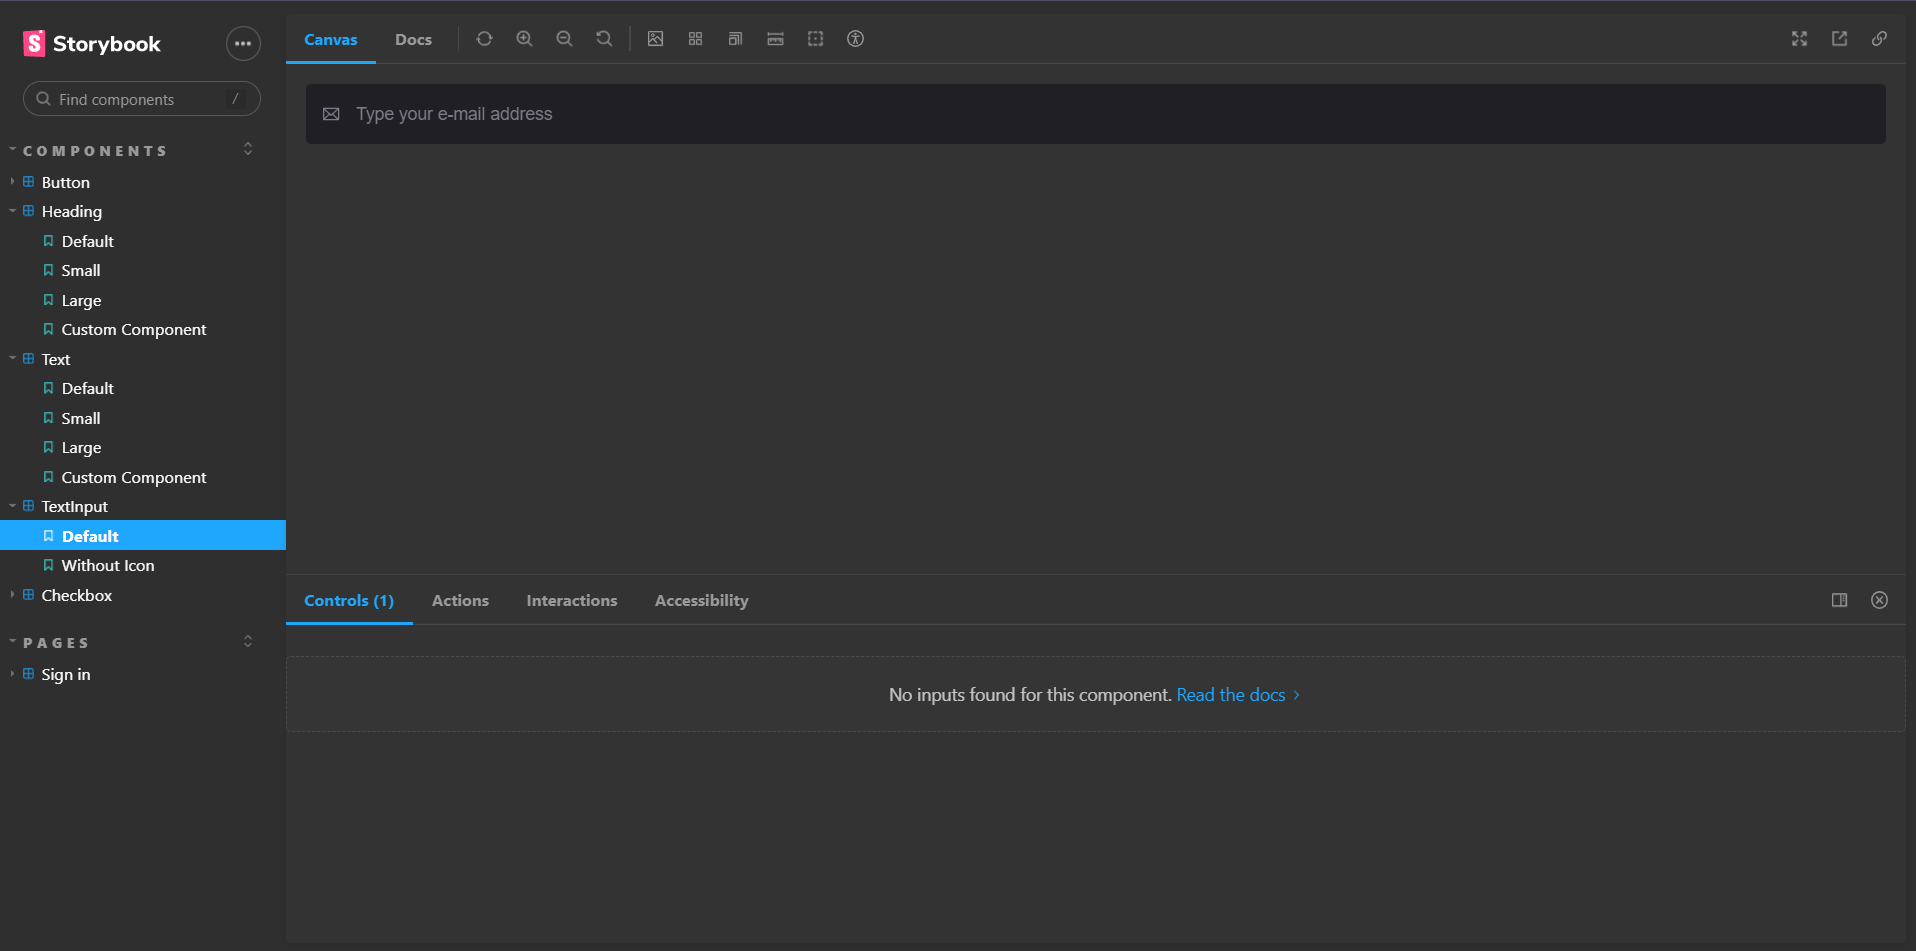Click the Find components search field

pos(140,99)
